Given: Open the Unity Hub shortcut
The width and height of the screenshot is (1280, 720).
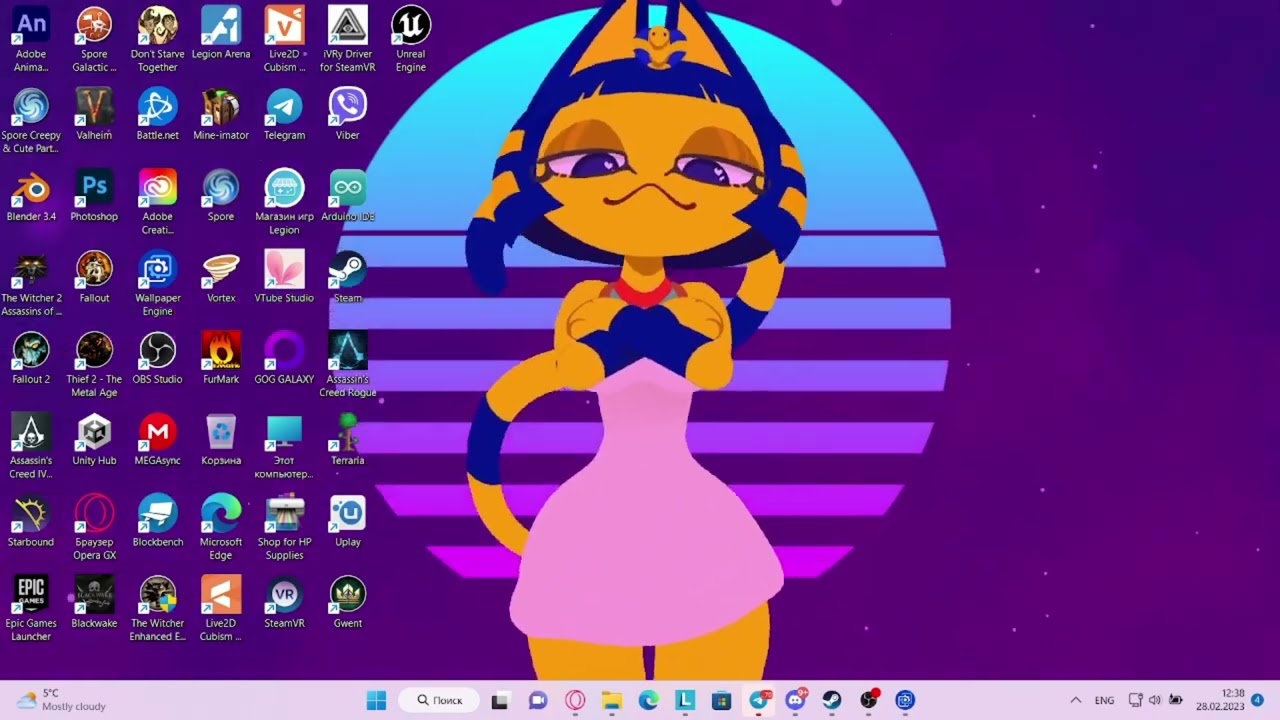Looking at the screenshot, I should (94, 441).
